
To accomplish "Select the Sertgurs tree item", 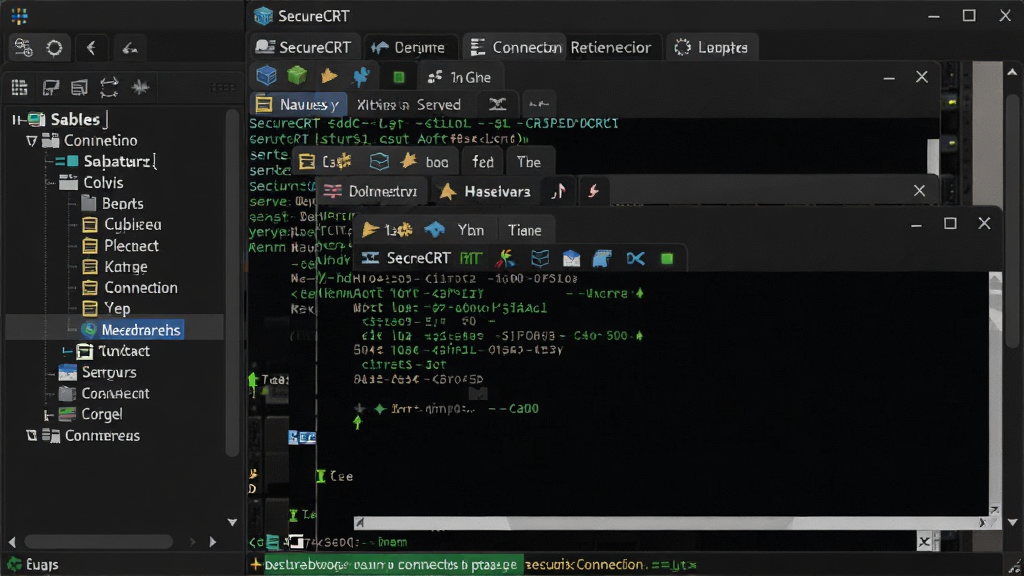I will coord(108,372).
